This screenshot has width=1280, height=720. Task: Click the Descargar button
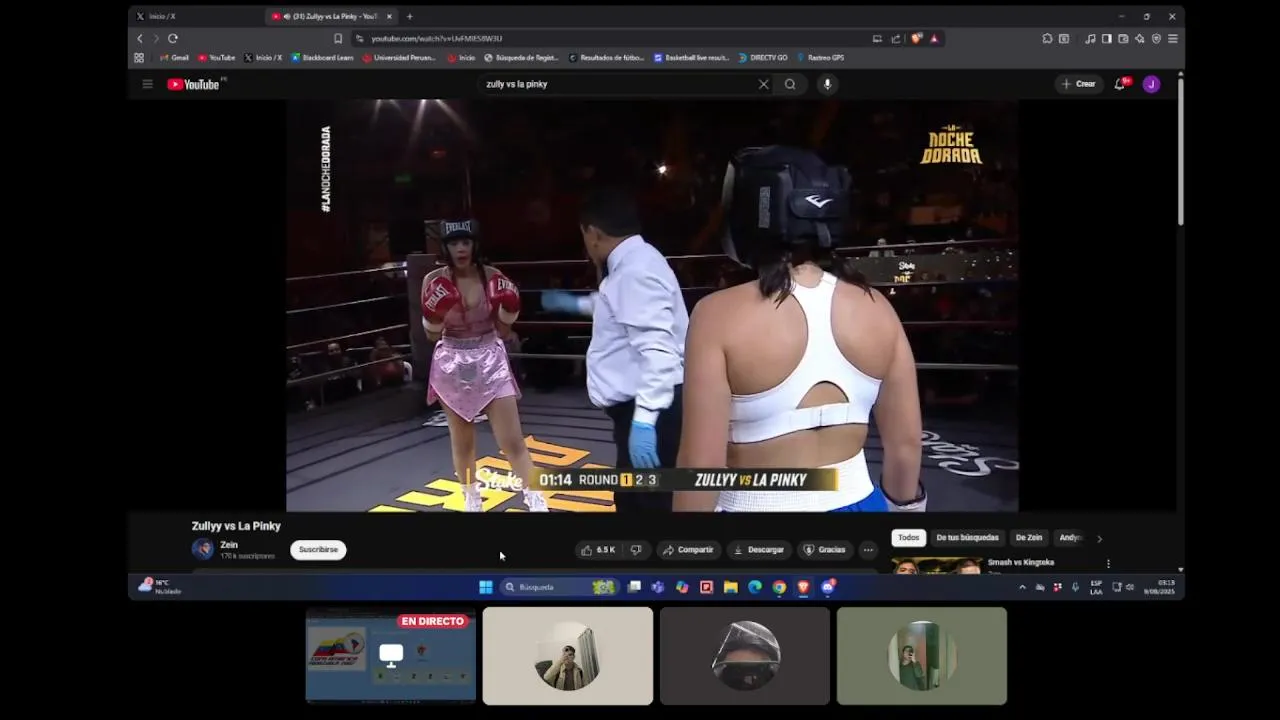pyautogui.click(x=758, y=549)
